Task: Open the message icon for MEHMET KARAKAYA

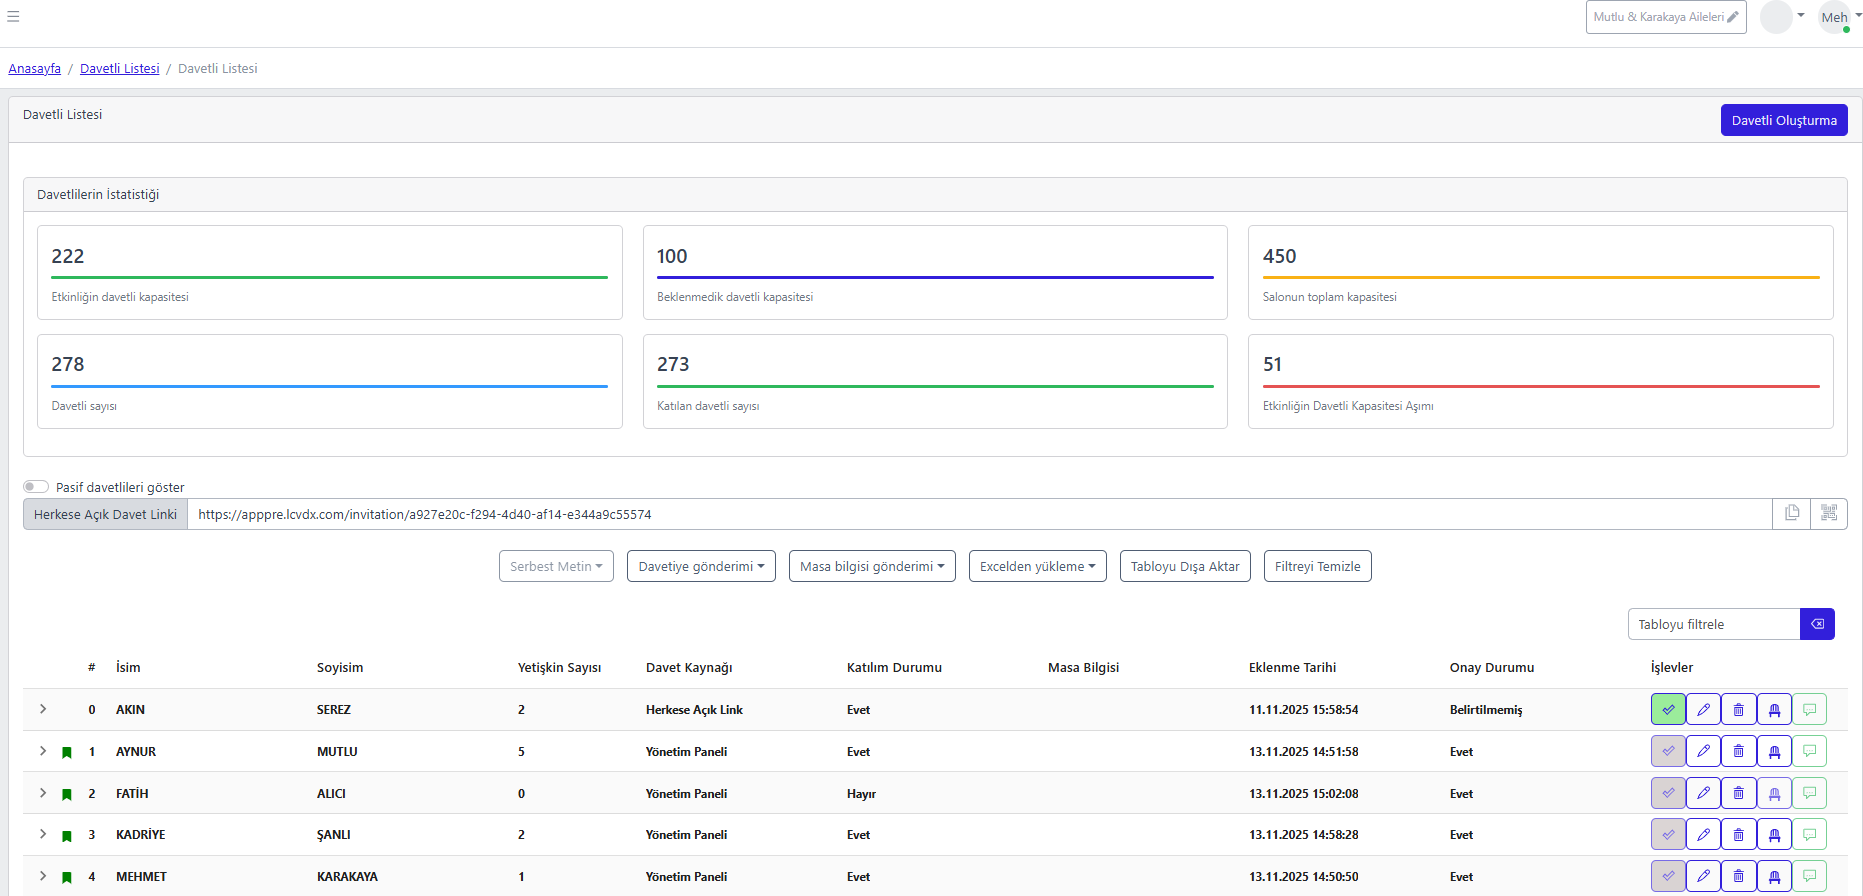Action: tap(1809, 876)
